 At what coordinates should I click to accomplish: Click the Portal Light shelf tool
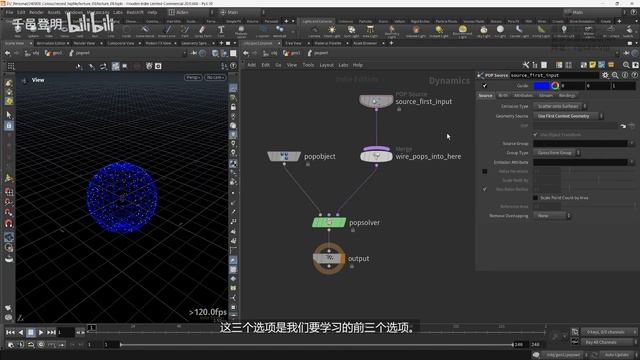pos(541,31)
